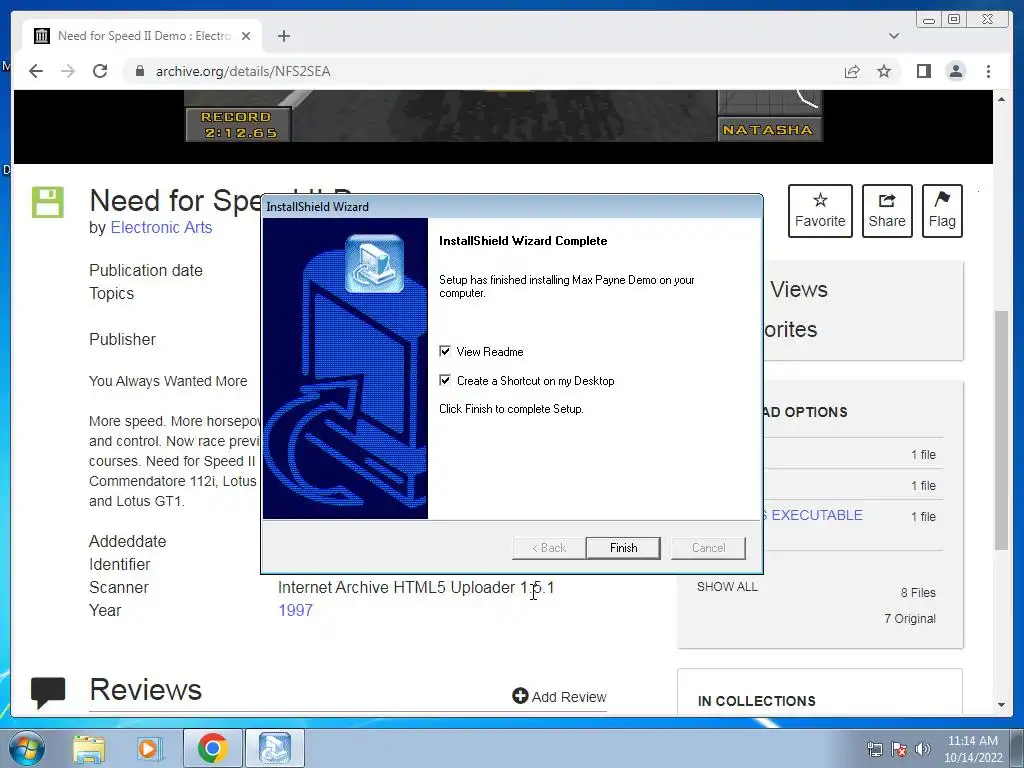Screen dimensions: 1024x768
Task: Open Windows Start menu
Action: pyautogui.click(x=26, y=748)
